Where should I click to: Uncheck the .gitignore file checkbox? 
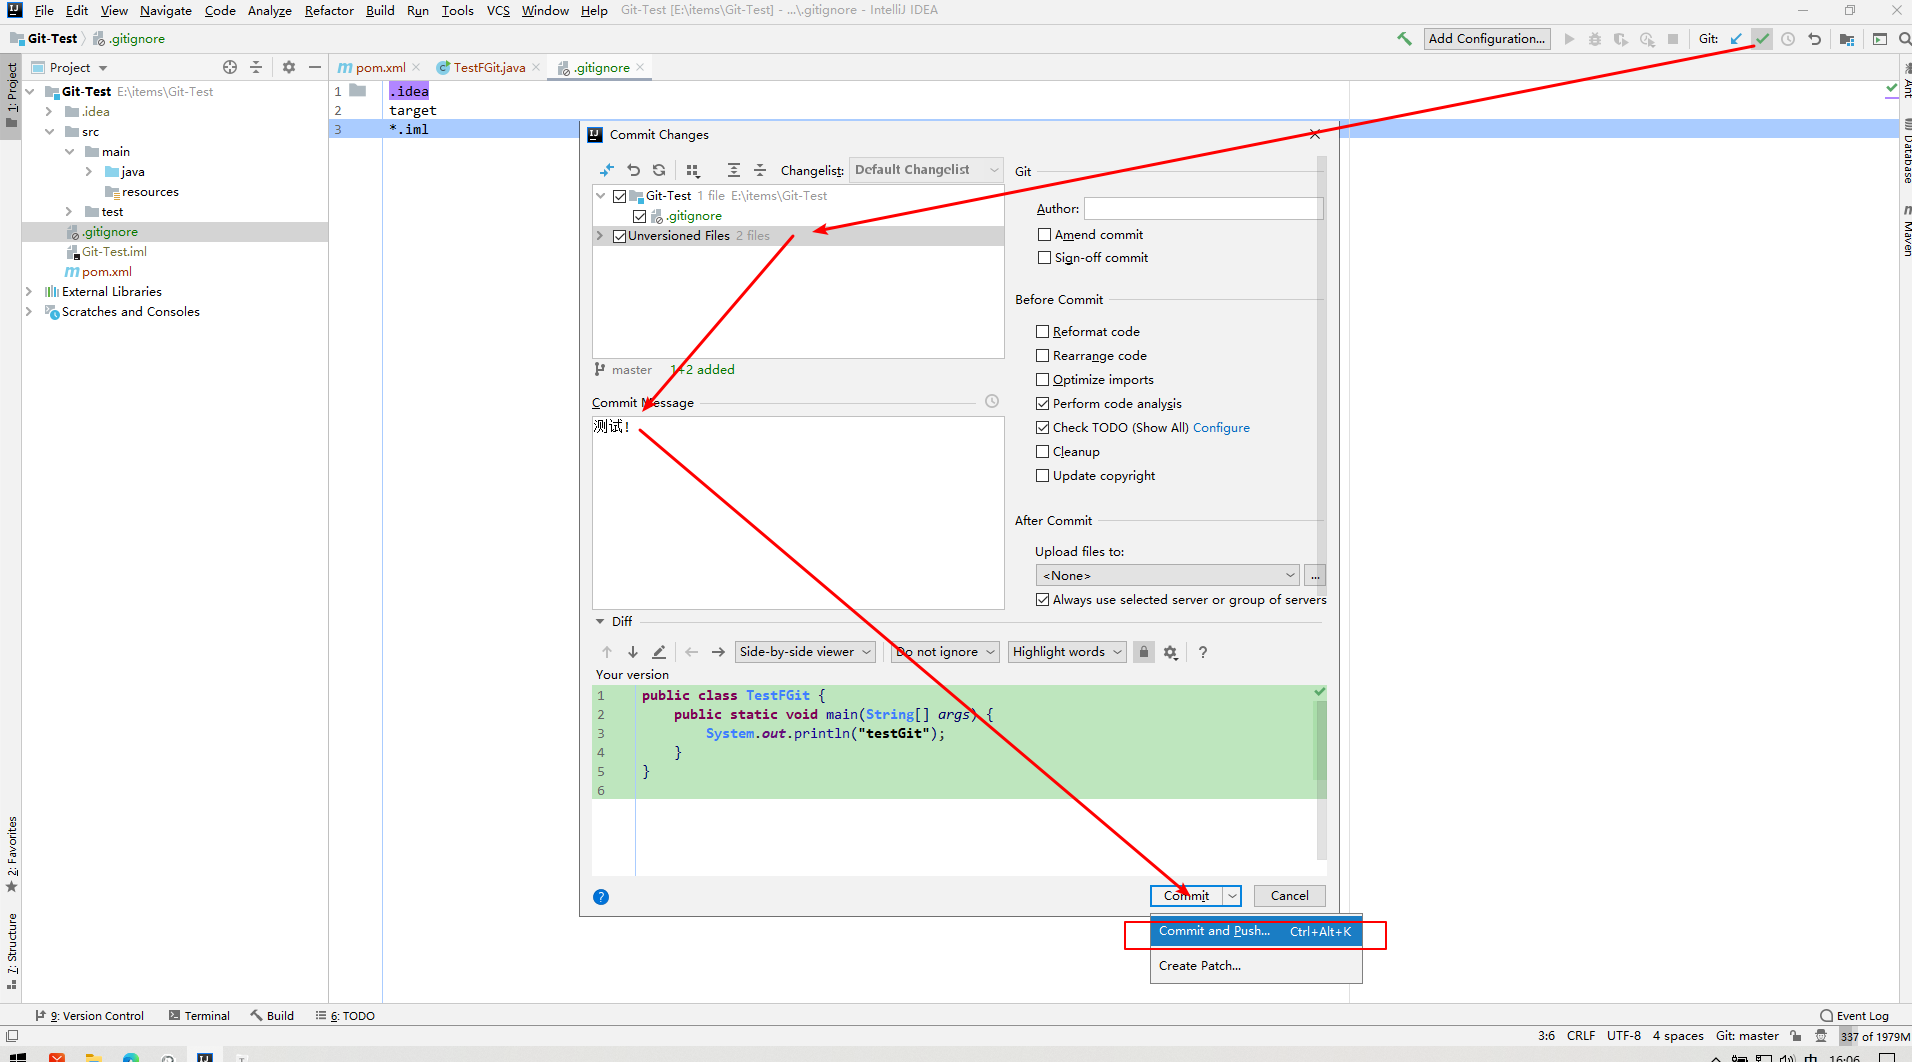[x=640, y=216]
